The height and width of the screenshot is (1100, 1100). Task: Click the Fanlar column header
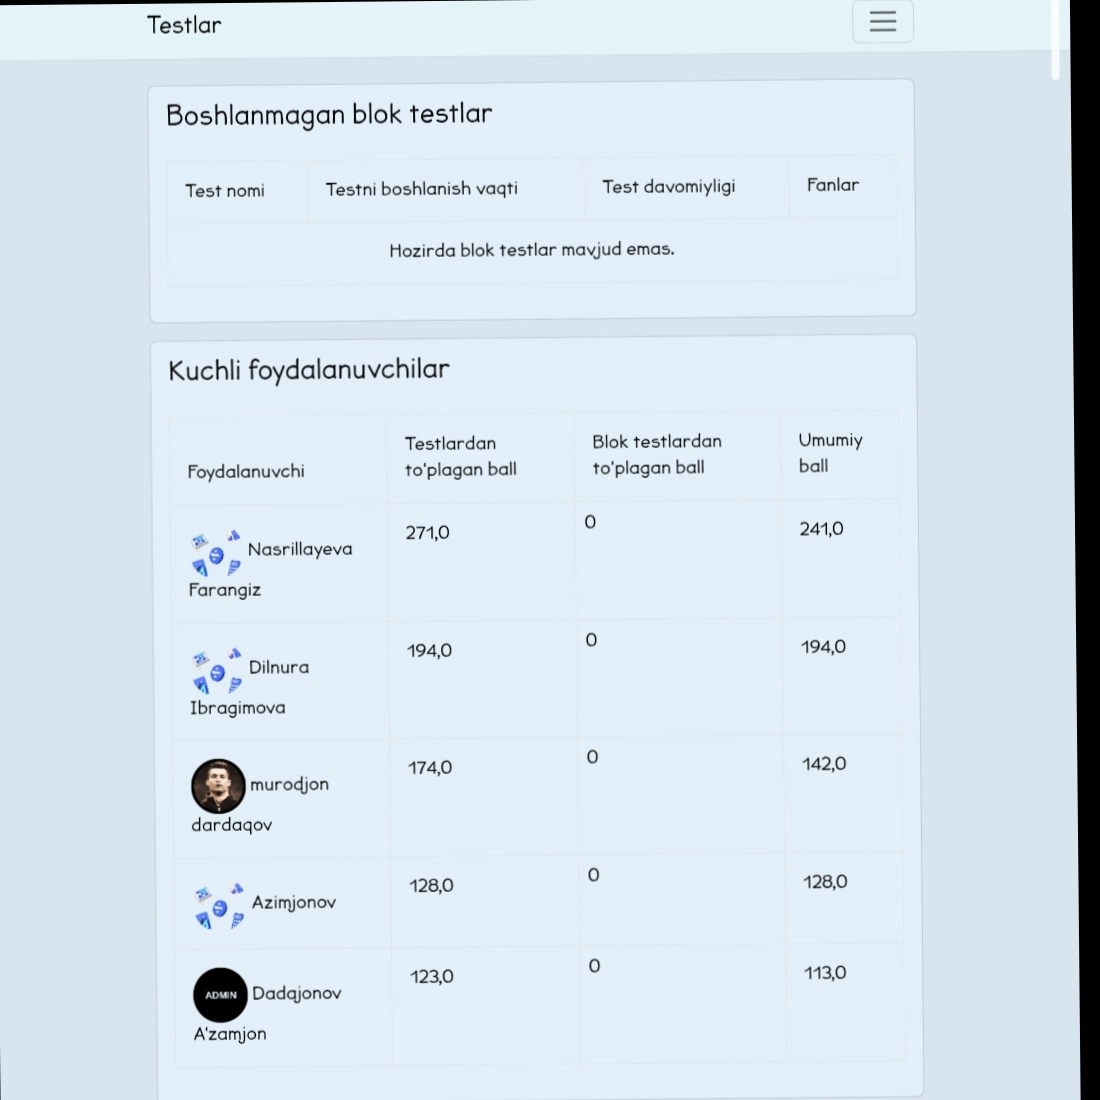coord(832,184)
